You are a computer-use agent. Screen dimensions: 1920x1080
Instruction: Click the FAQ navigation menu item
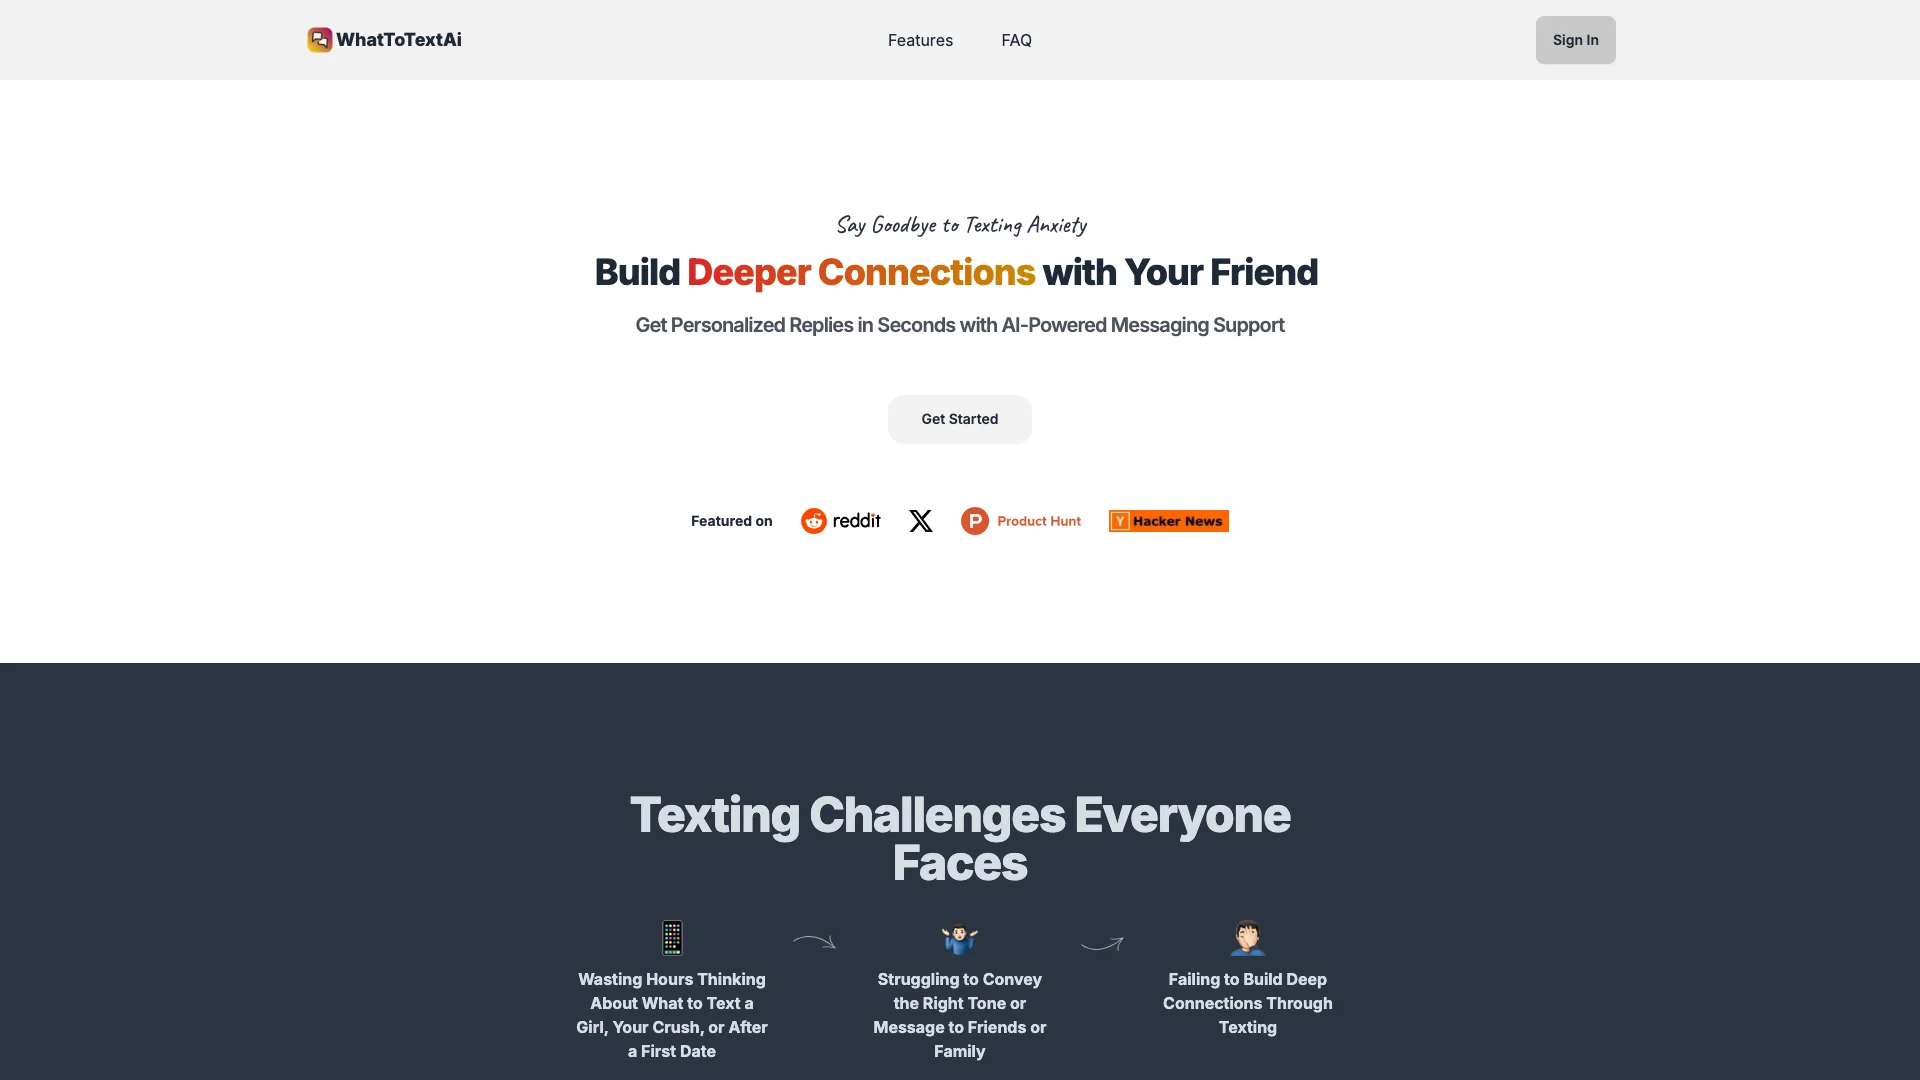1017,40
